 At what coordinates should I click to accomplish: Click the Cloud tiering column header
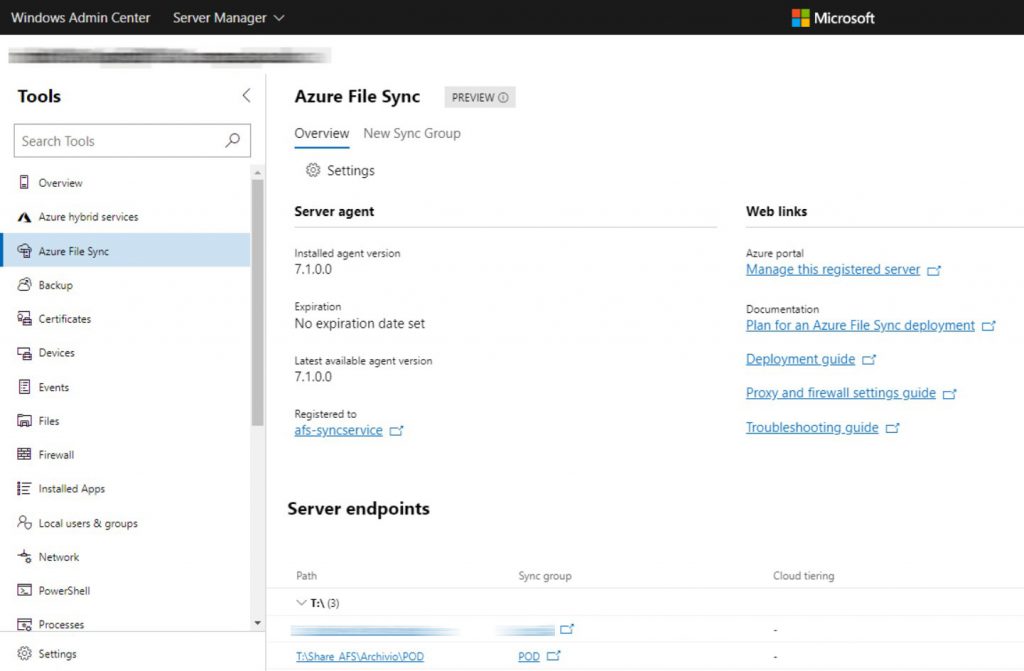(803, 576)
